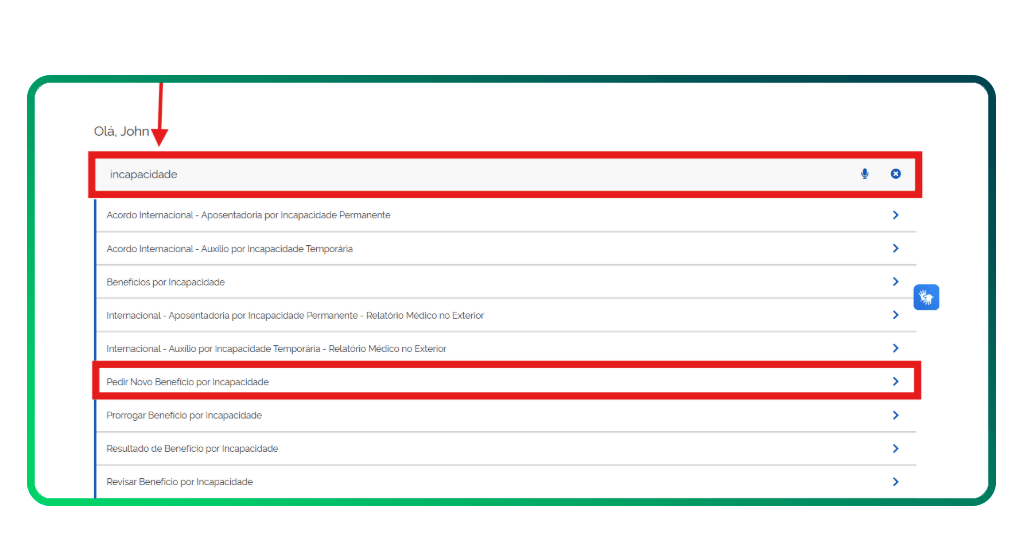This screenshot has height=536, width=1024.
Task: Click chevron beside Acordo Internacional - Aposentadoria row
Action: coord(895,215)
